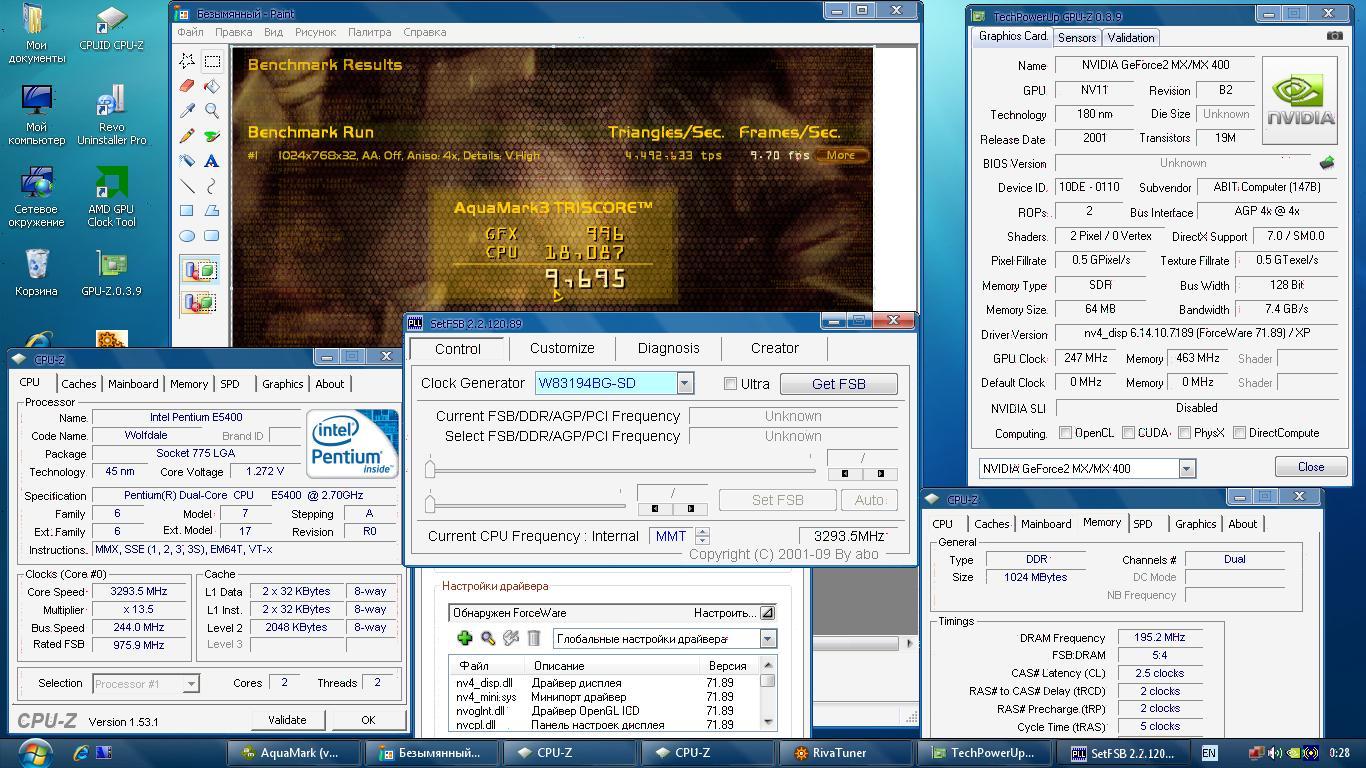Click the Validate button in CPU-Z

287,719
